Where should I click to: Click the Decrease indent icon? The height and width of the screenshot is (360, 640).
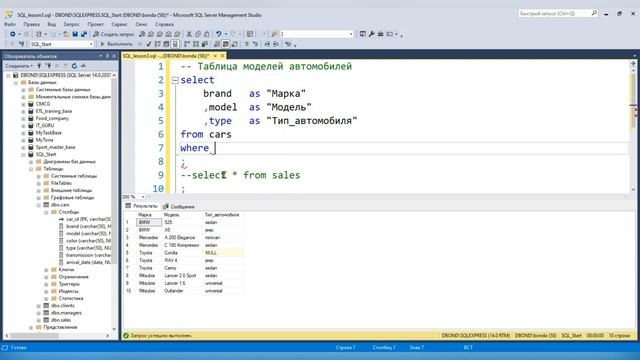[267, 44]
